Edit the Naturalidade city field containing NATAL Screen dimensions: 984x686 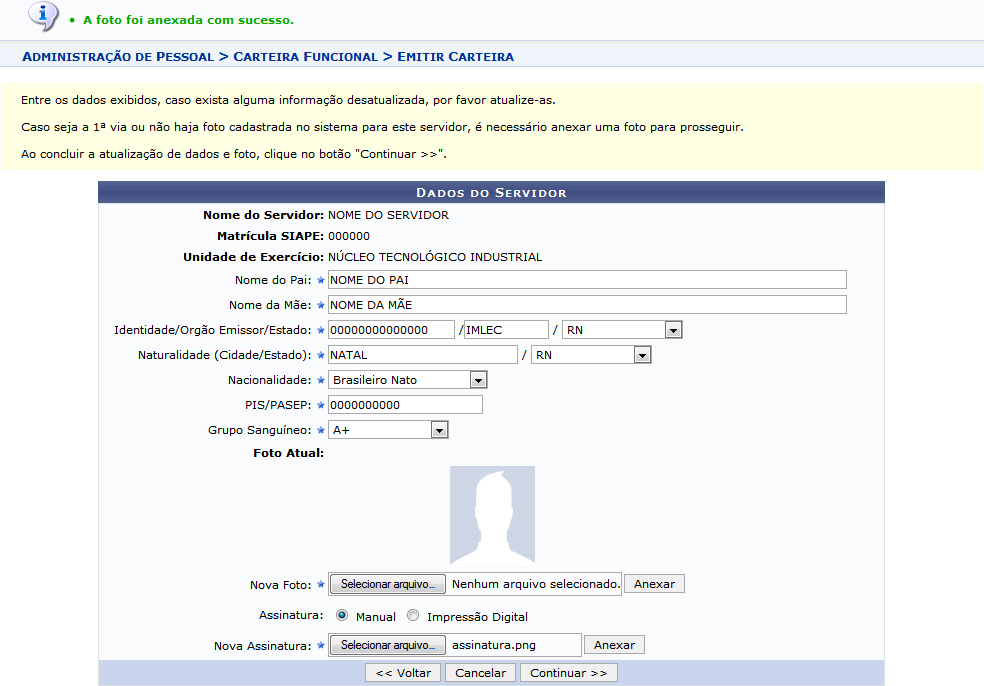[422, 355]
